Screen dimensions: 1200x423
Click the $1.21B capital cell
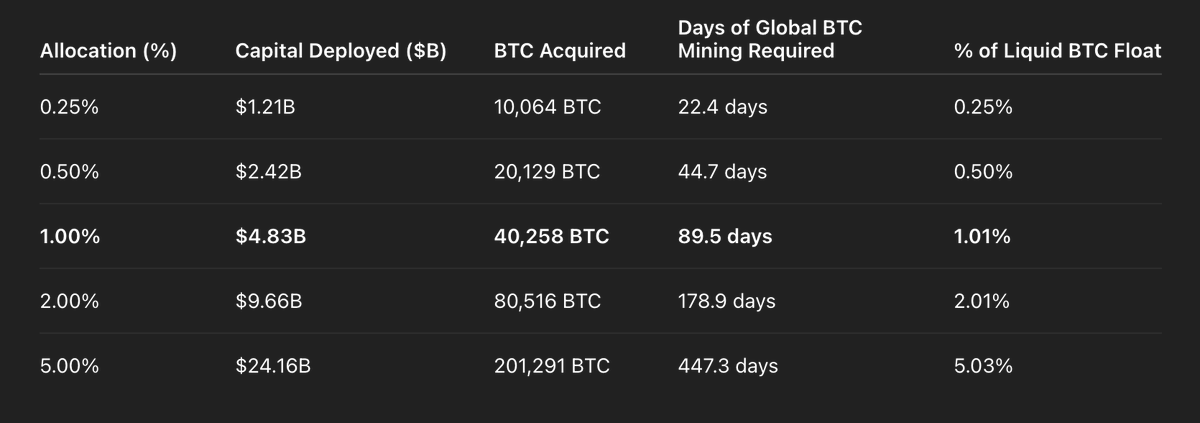pyautogui.click(x=265, y=107)
